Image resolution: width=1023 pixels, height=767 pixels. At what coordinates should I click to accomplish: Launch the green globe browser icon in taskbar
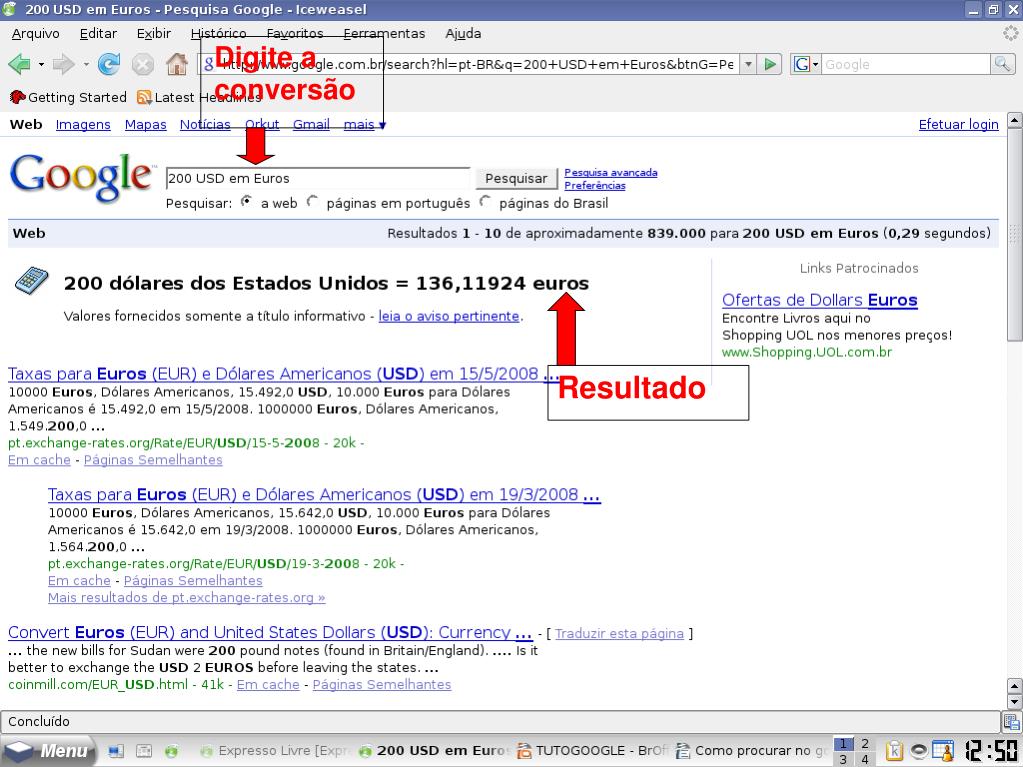click(172, 751)
